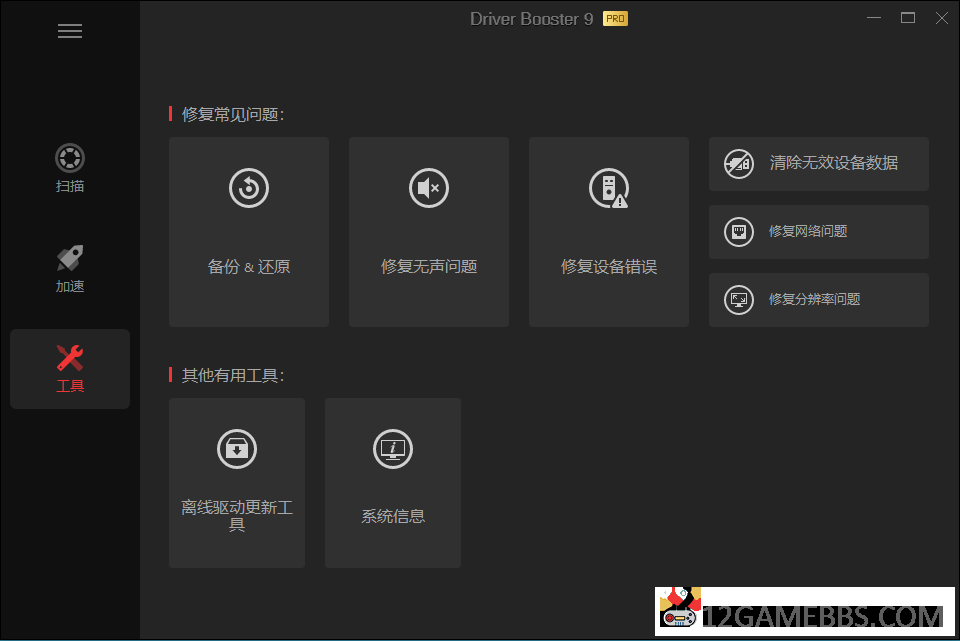This screenshot has width=960, height=641.
Task: Click the 修复网络问题 text
Action: (x=808, y=231)
